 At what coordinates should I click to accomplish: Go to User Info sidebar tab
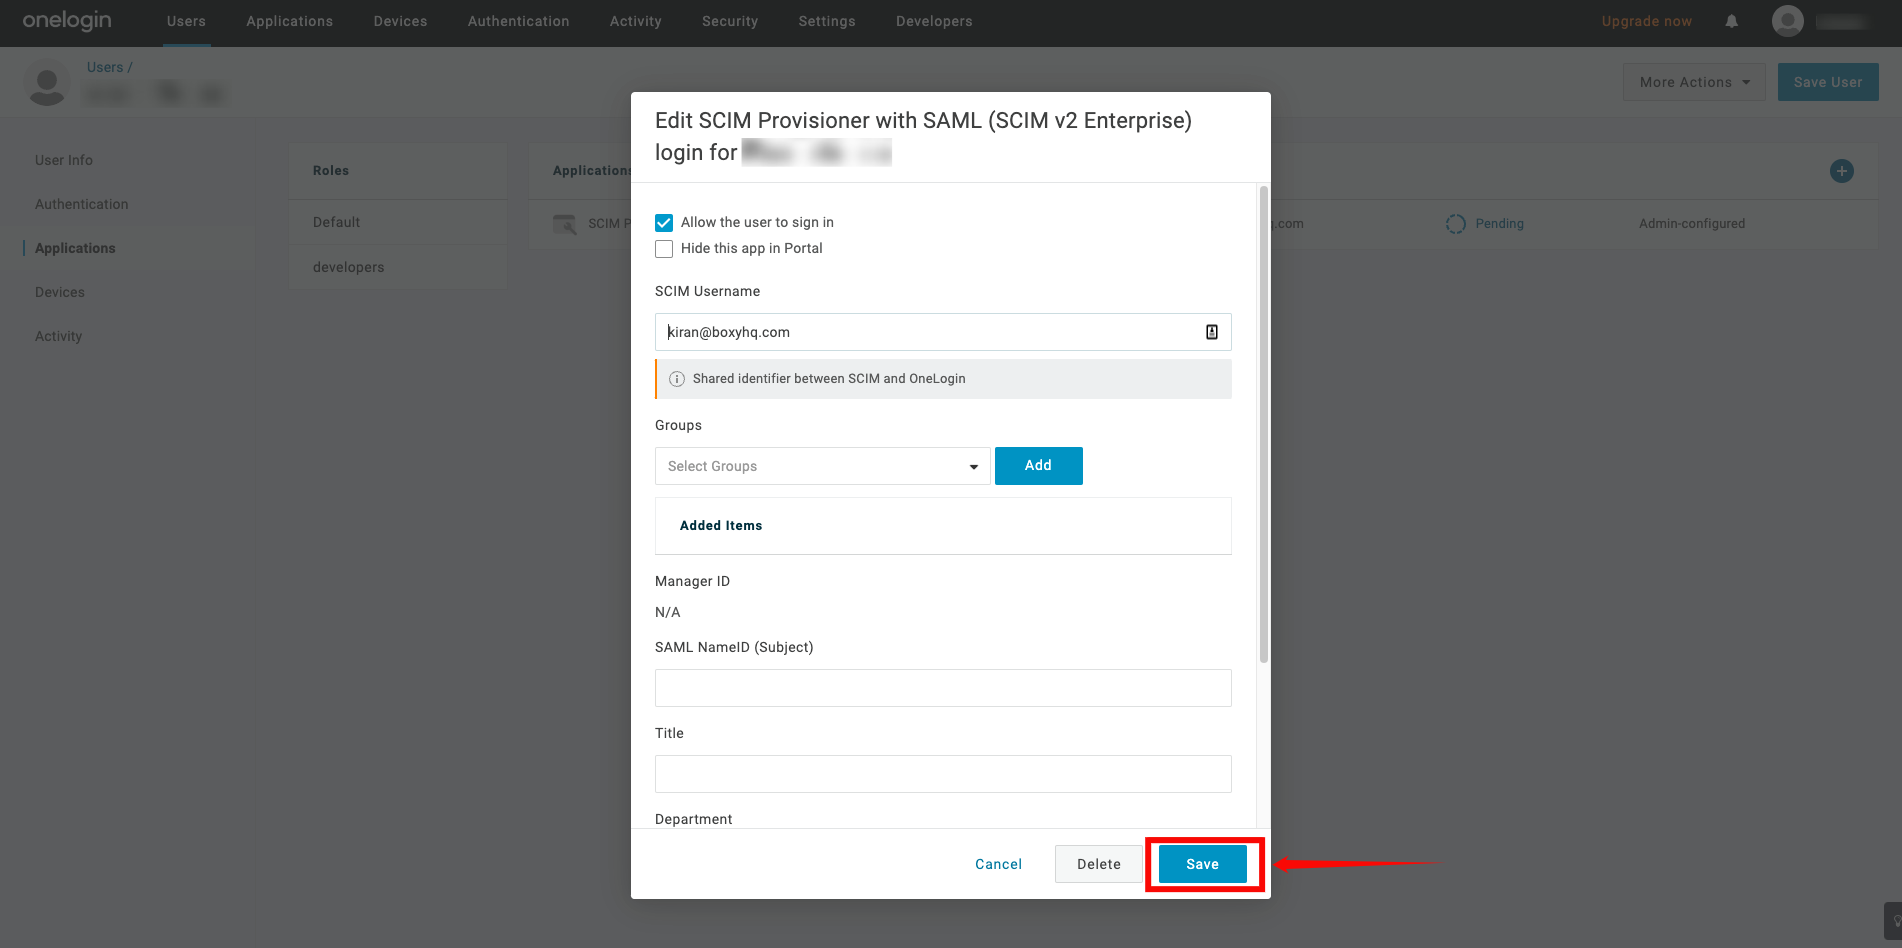(x=64, y=160)
